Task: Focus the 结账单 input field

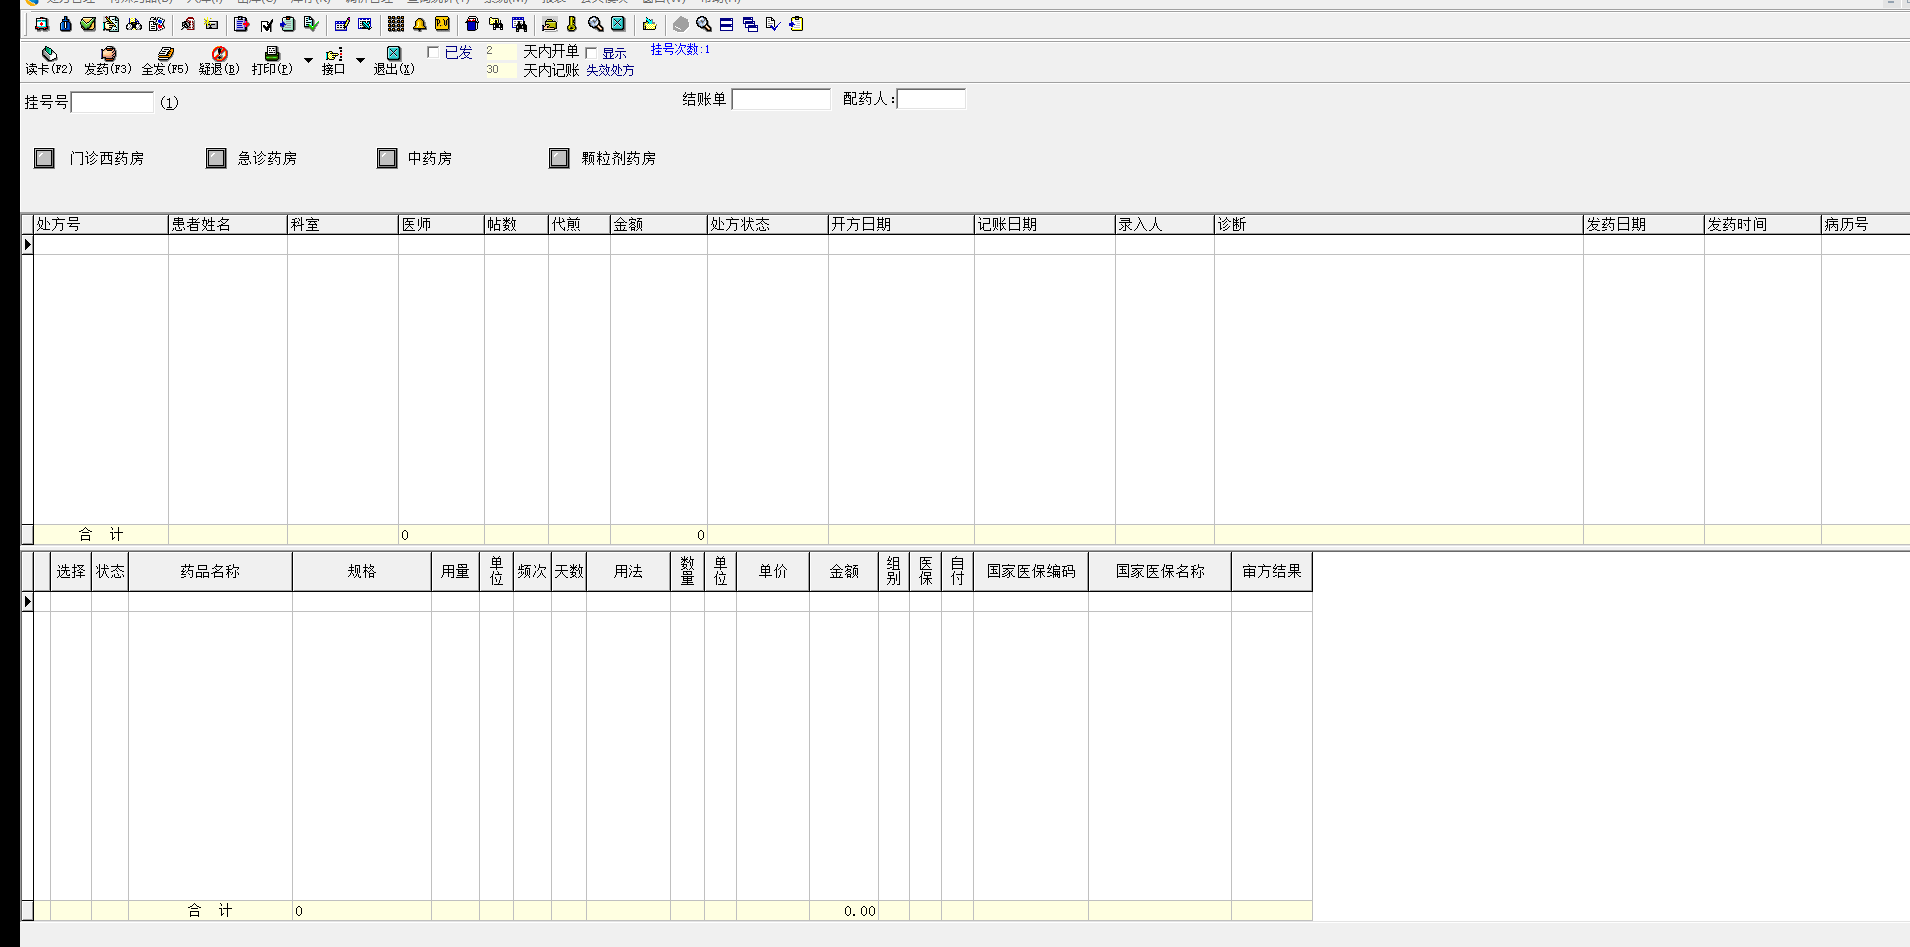Action: [x=781, y=99]
